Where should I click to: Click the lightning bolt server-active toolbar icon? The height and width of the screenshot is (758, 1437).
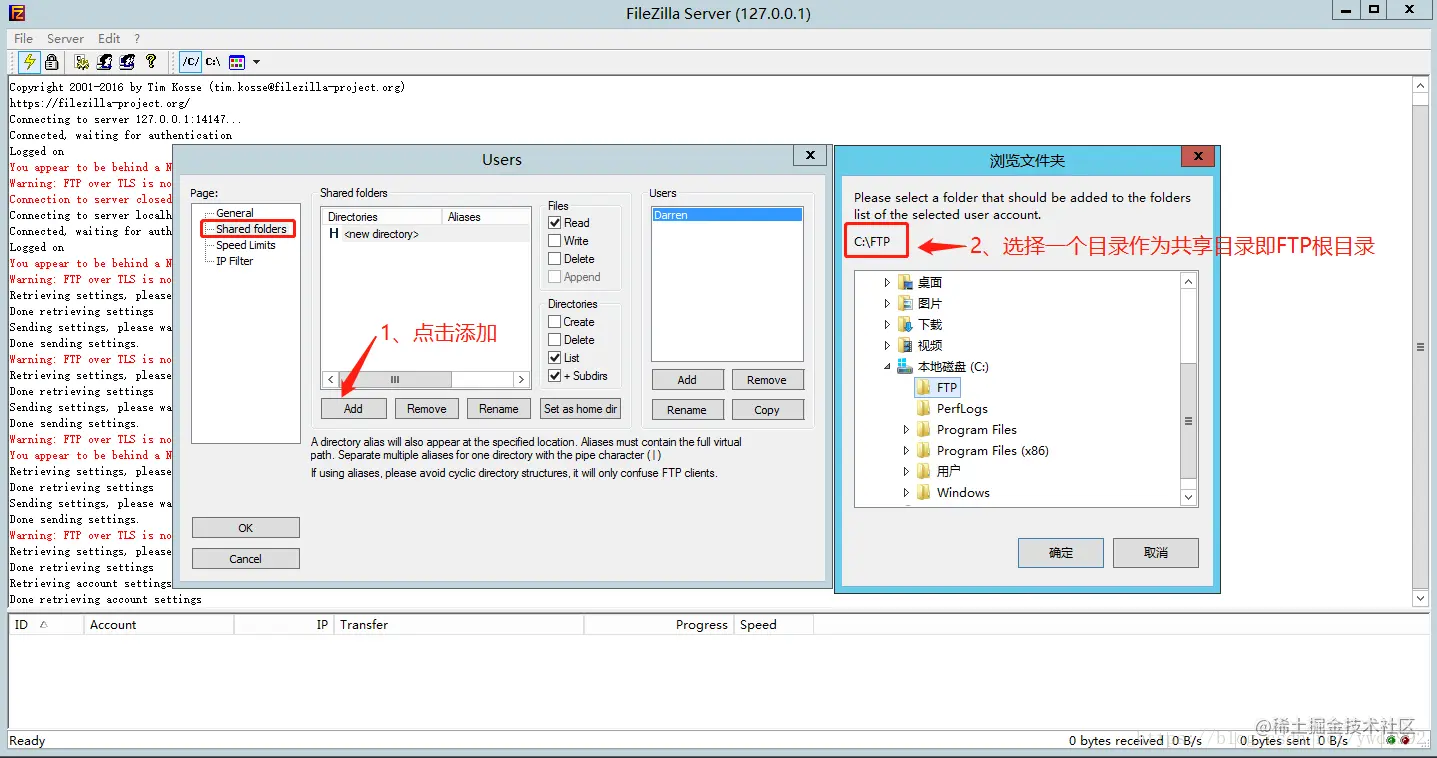coord(29,62)
